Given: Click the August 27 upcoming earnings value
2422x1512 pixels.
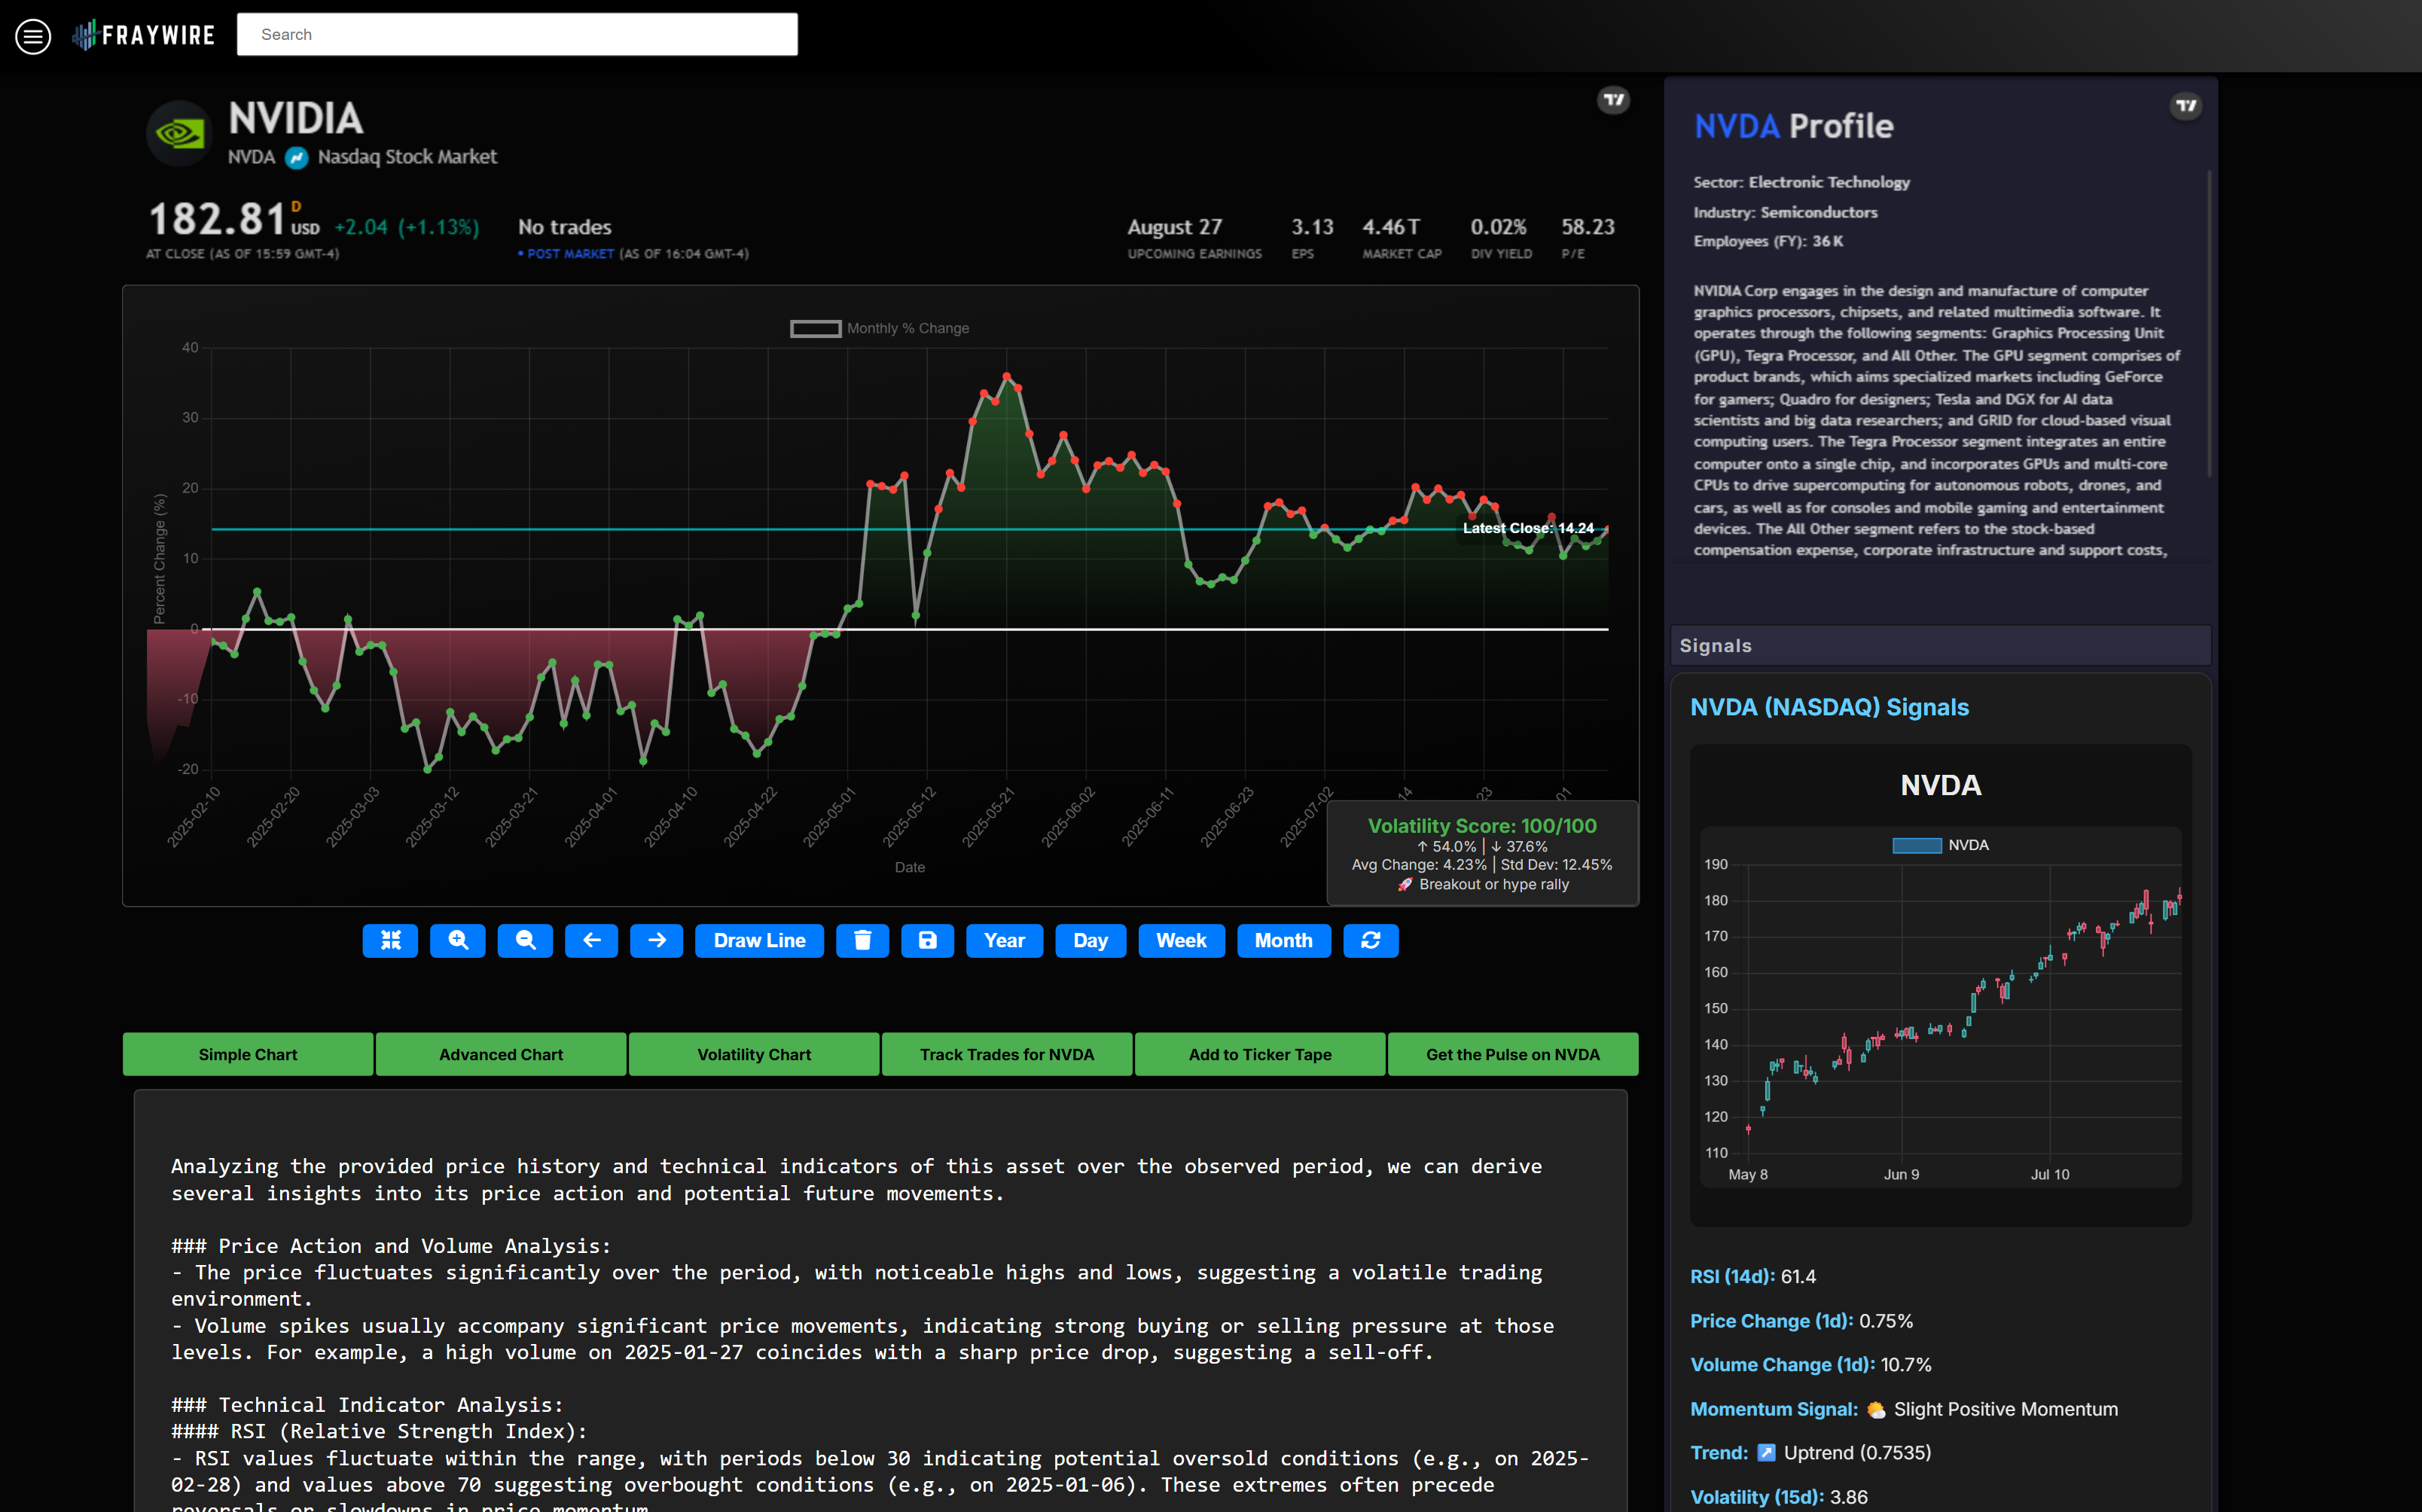Looking at the screenshot, I should click(1175, 227).
